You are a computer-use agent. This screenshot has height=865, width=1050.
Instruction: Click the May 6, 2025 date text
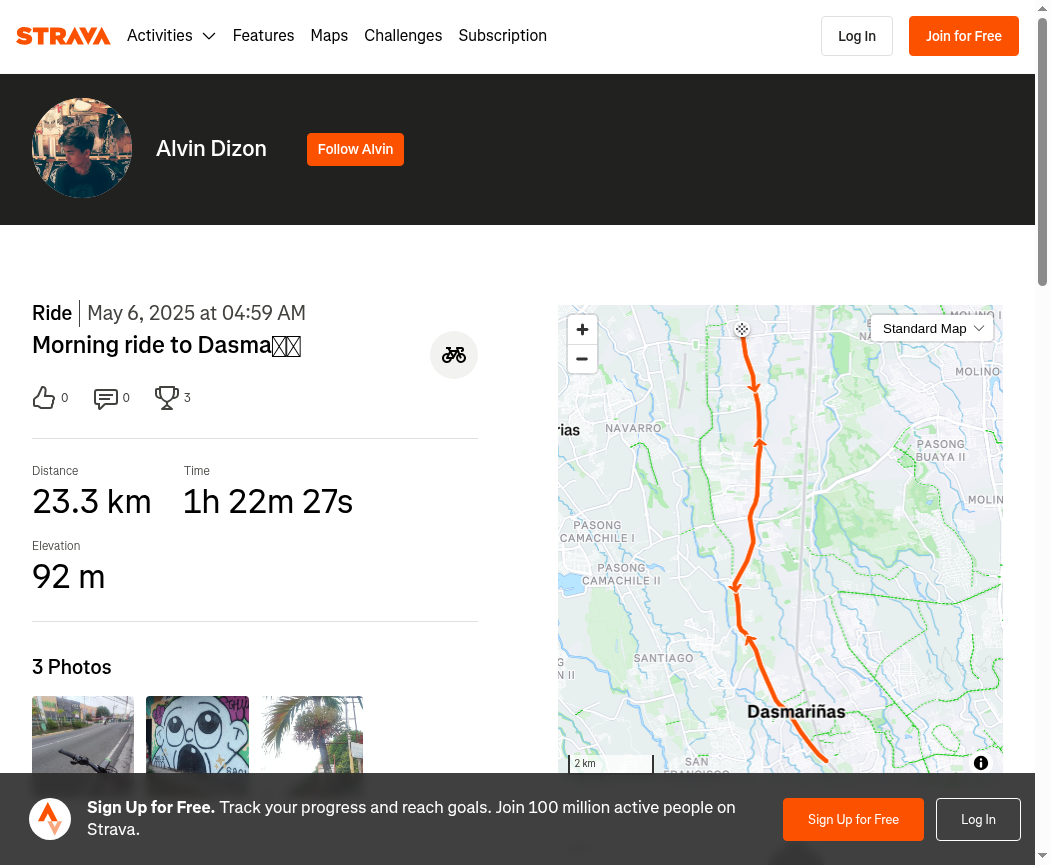click(x=196, y=313)
